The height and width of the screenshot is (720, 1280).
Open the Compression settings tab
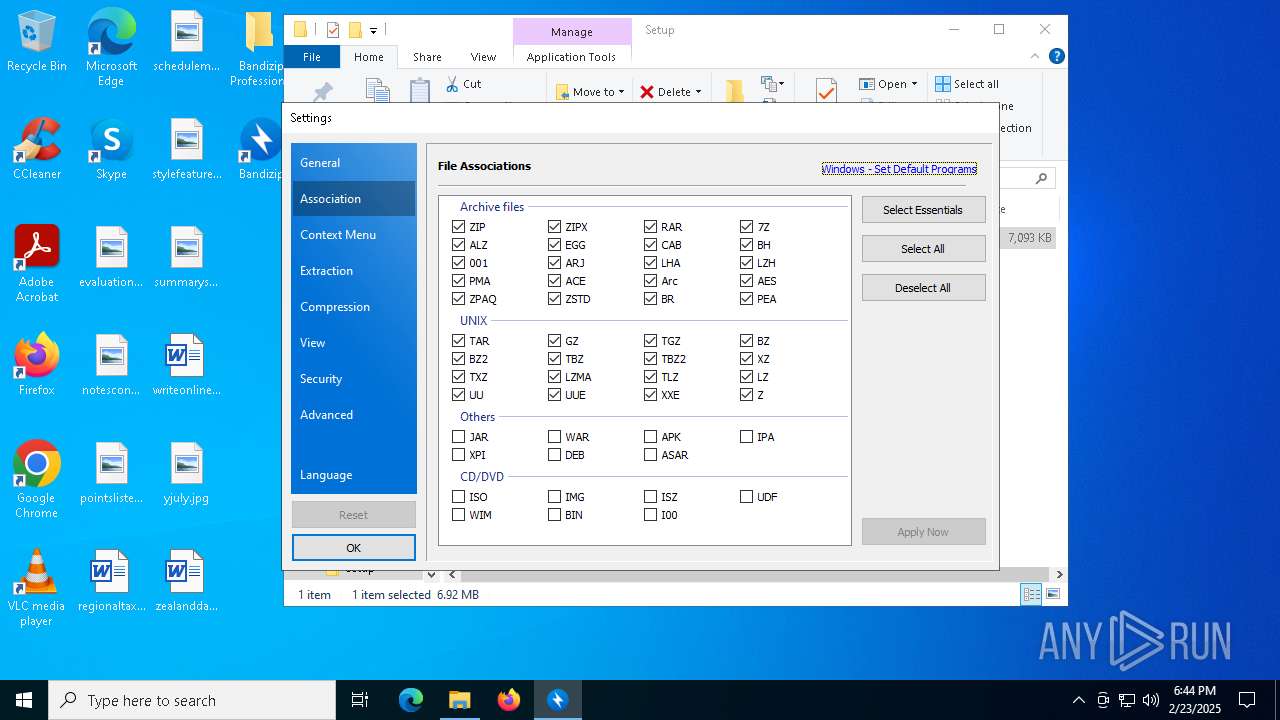[353, 307]
